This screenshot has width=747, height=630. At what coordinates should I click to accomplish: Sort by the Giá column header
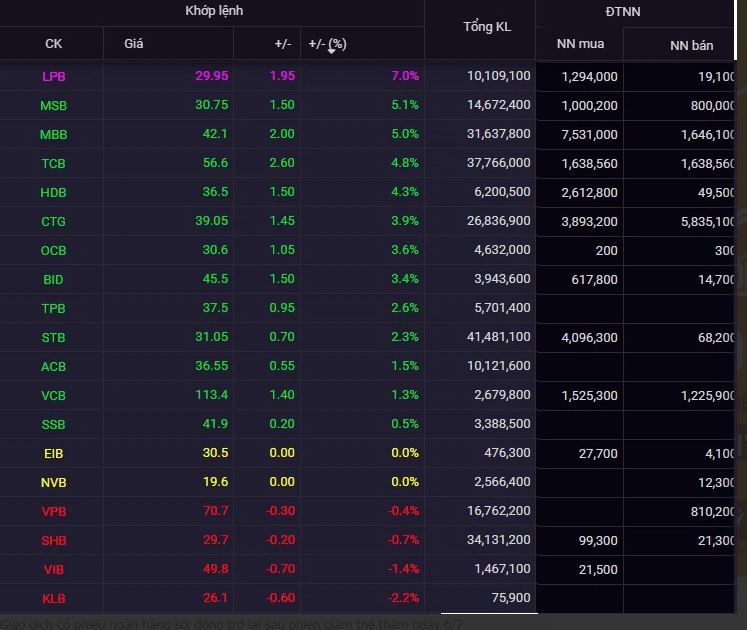pos(133,43)
